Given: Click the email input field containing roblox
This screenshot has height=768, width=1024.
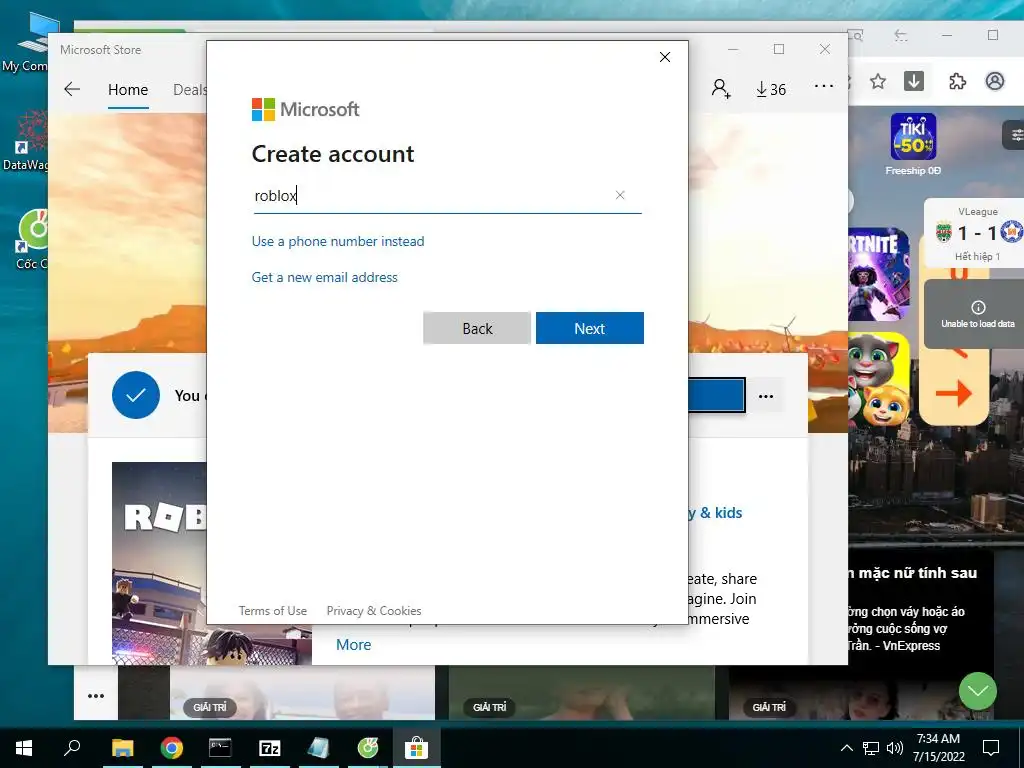Looking at the screenshot, I should [447, 196].
